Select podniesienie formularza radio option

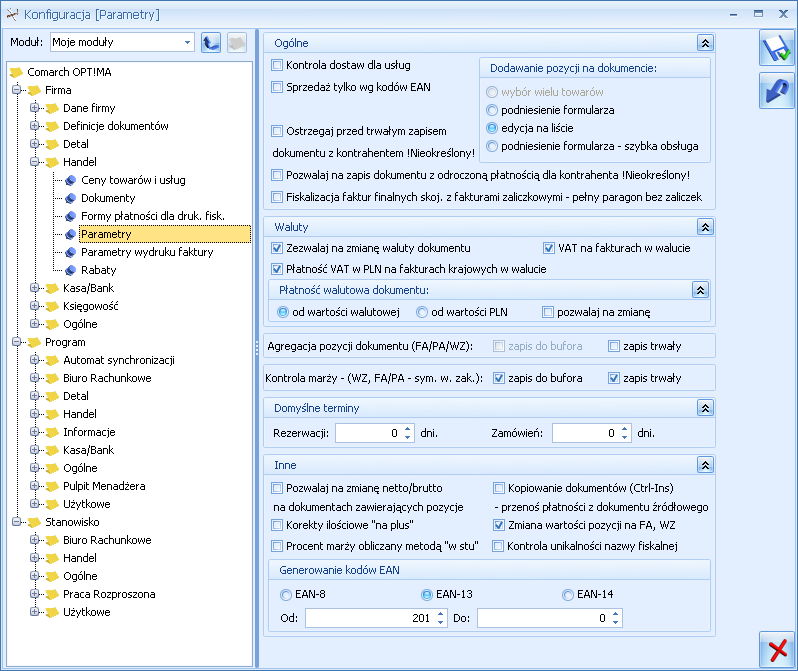492,110
